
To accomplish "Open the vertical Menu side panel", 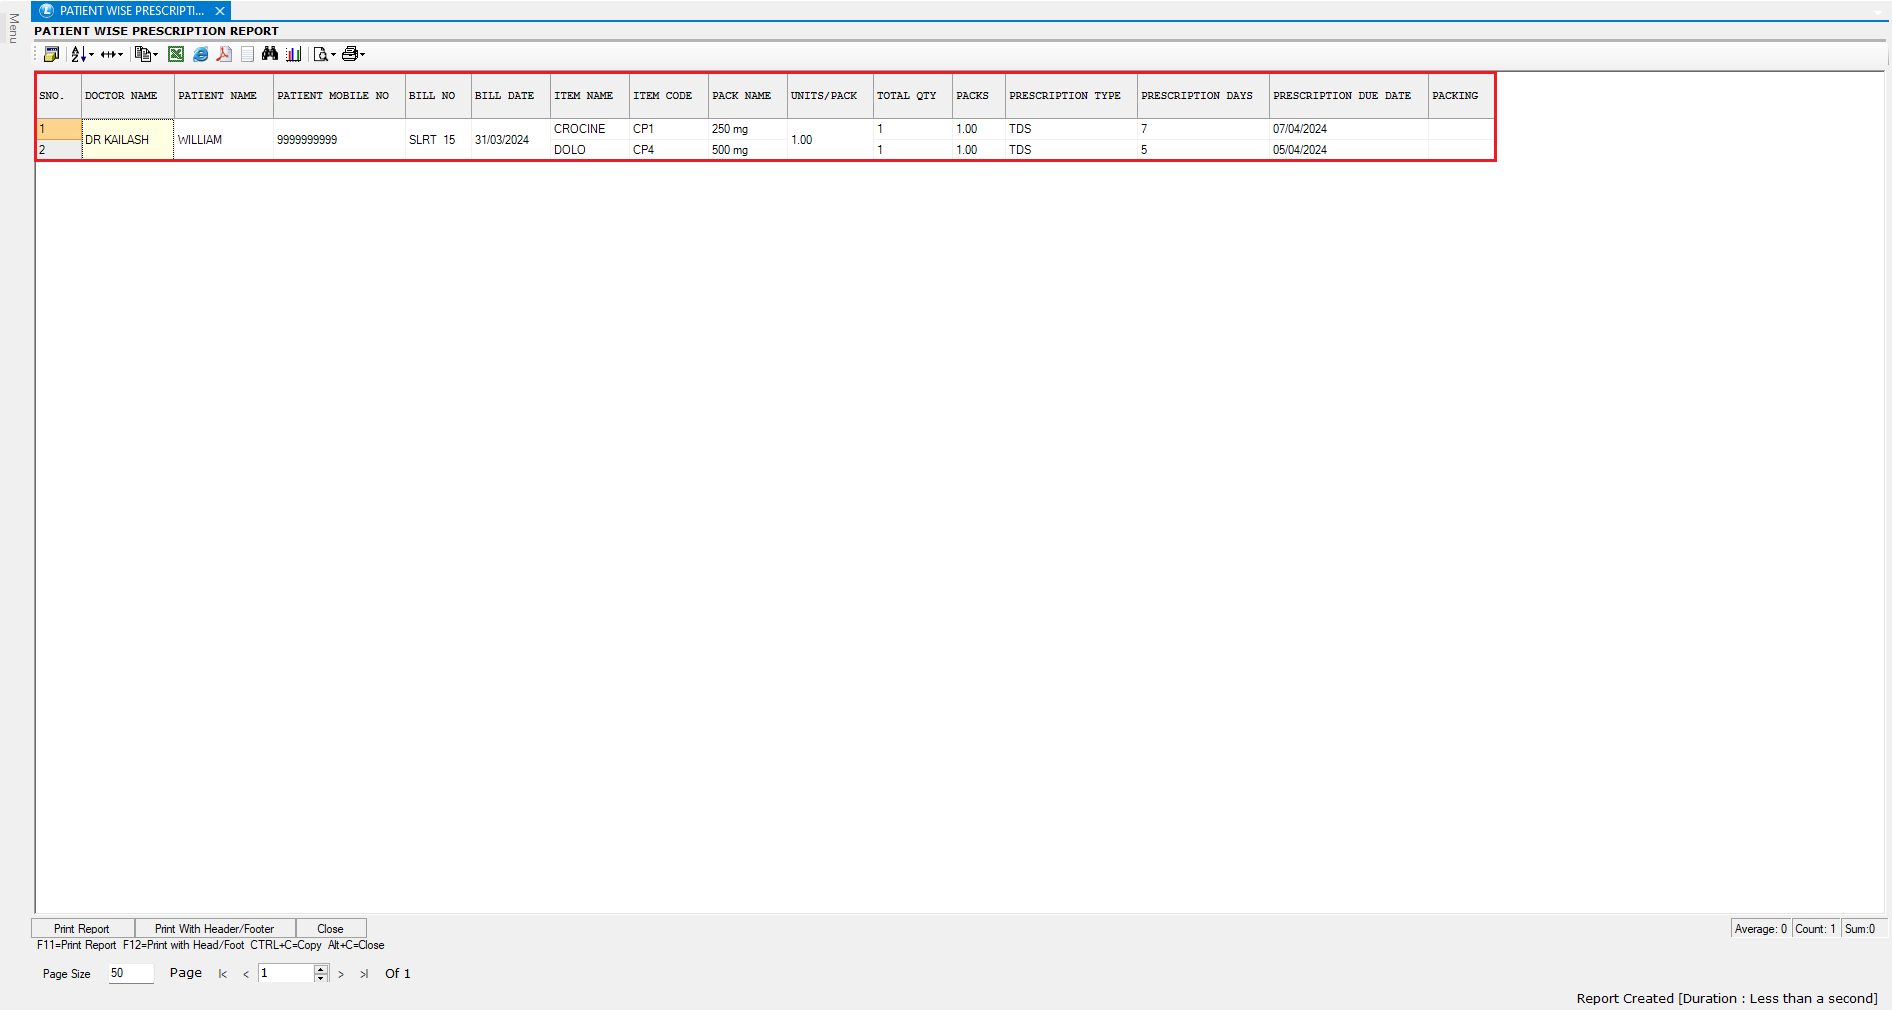I will (x=13, y=28).
